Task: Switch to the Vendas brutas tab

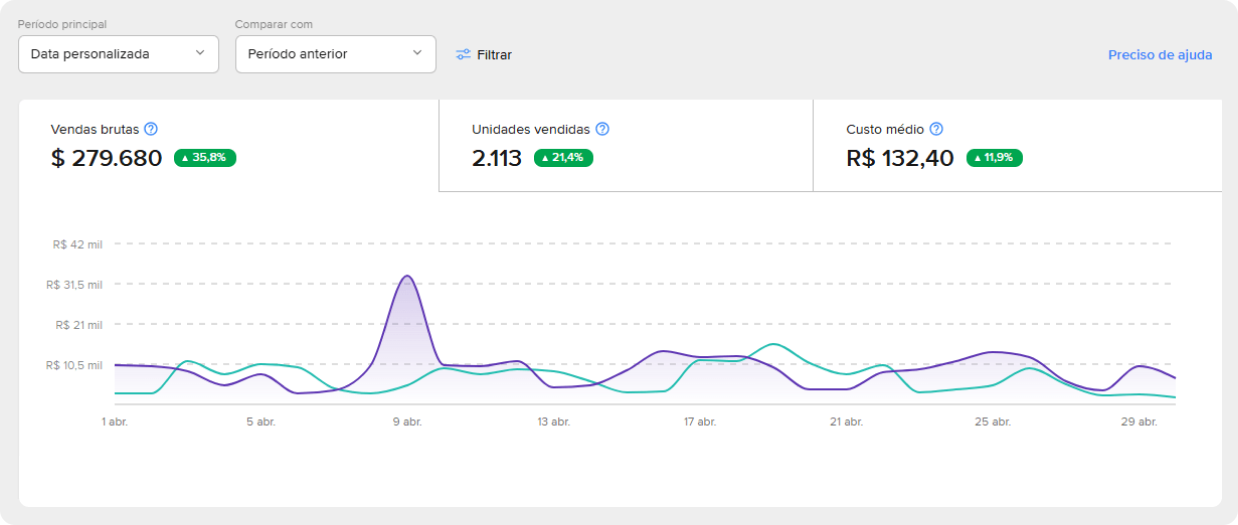Action: pos(228,145)
